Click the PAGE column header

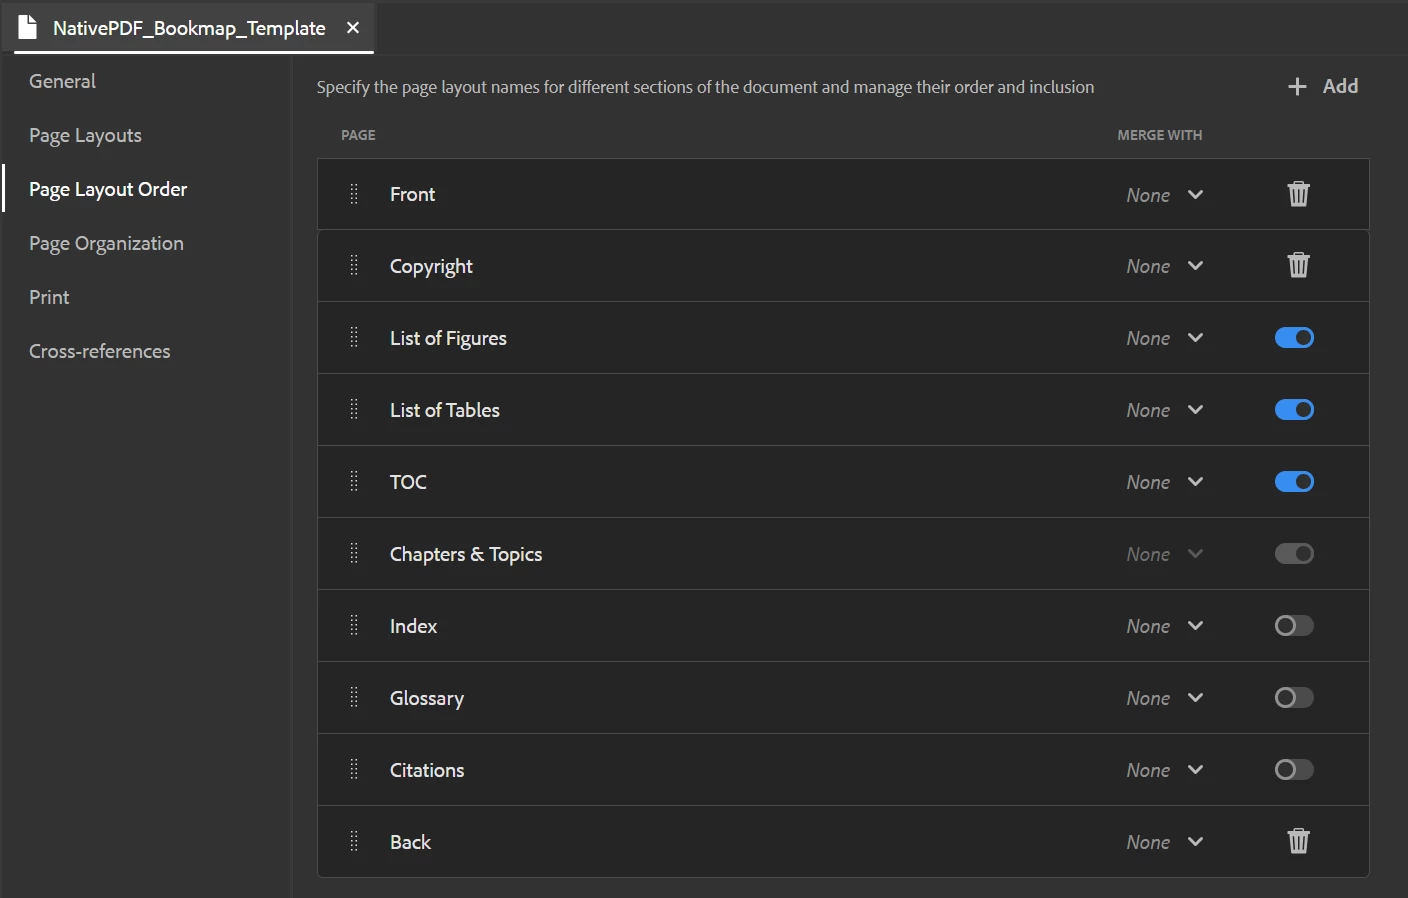pos(358,135)
